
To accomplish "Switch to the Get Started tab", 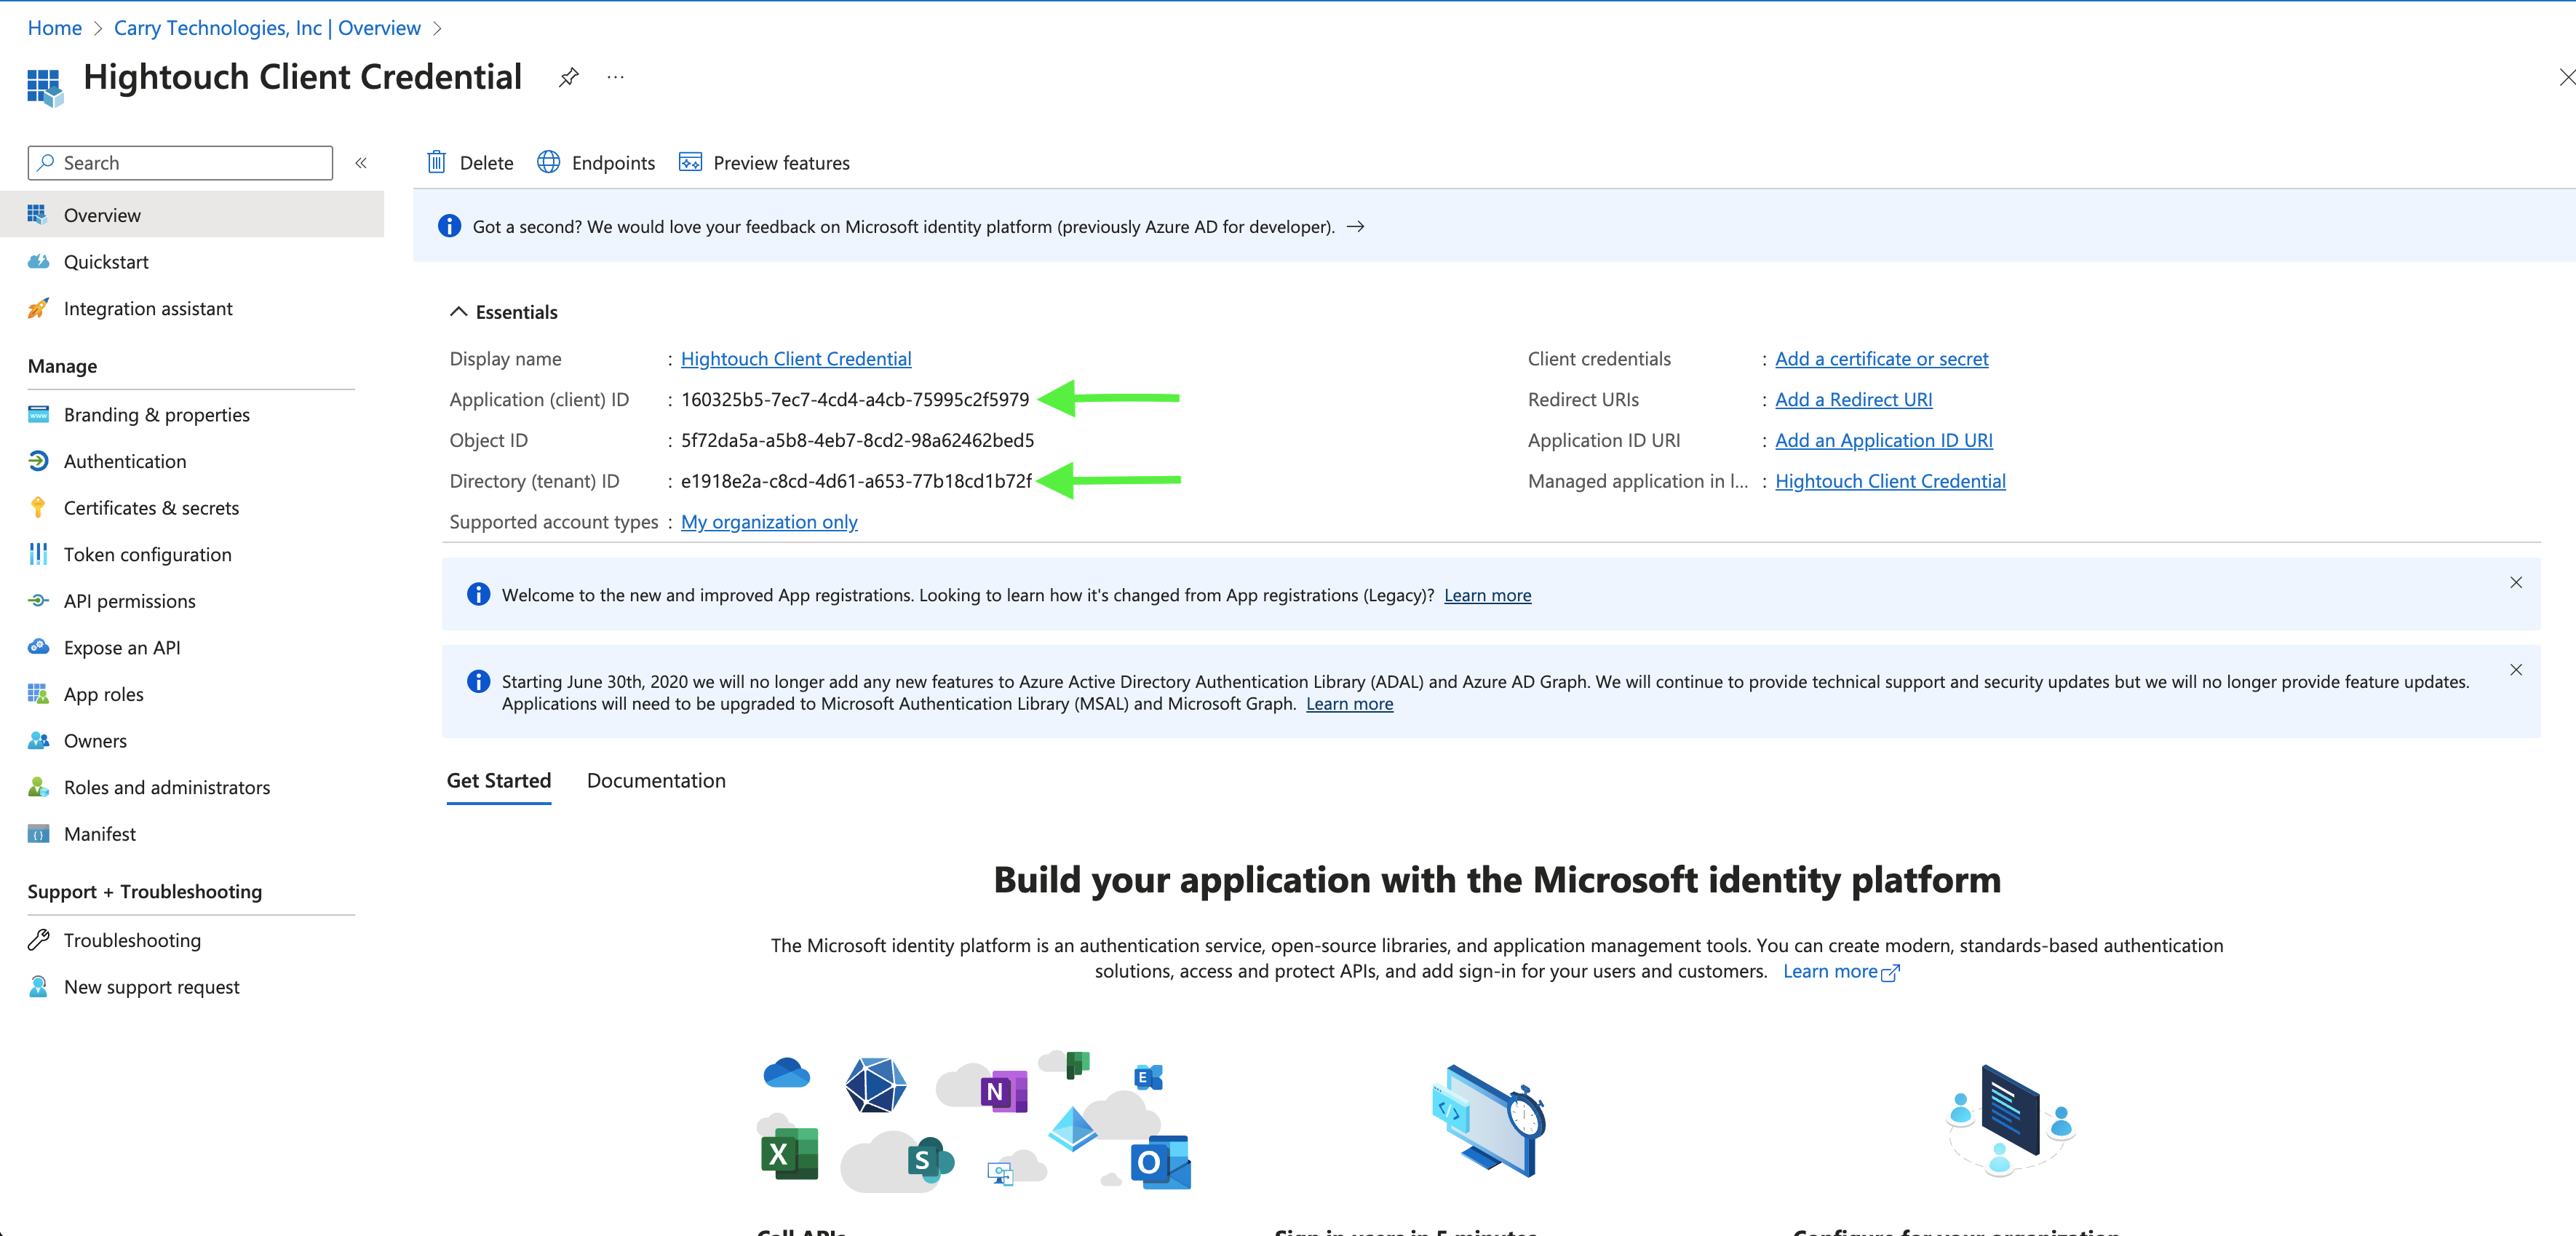I will [x=499, y=781].
